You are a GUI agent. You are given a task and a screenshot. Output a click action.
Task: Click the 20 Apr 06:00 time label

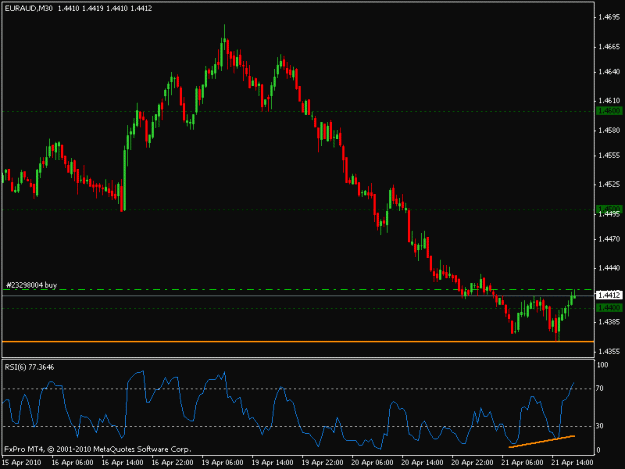372,462
